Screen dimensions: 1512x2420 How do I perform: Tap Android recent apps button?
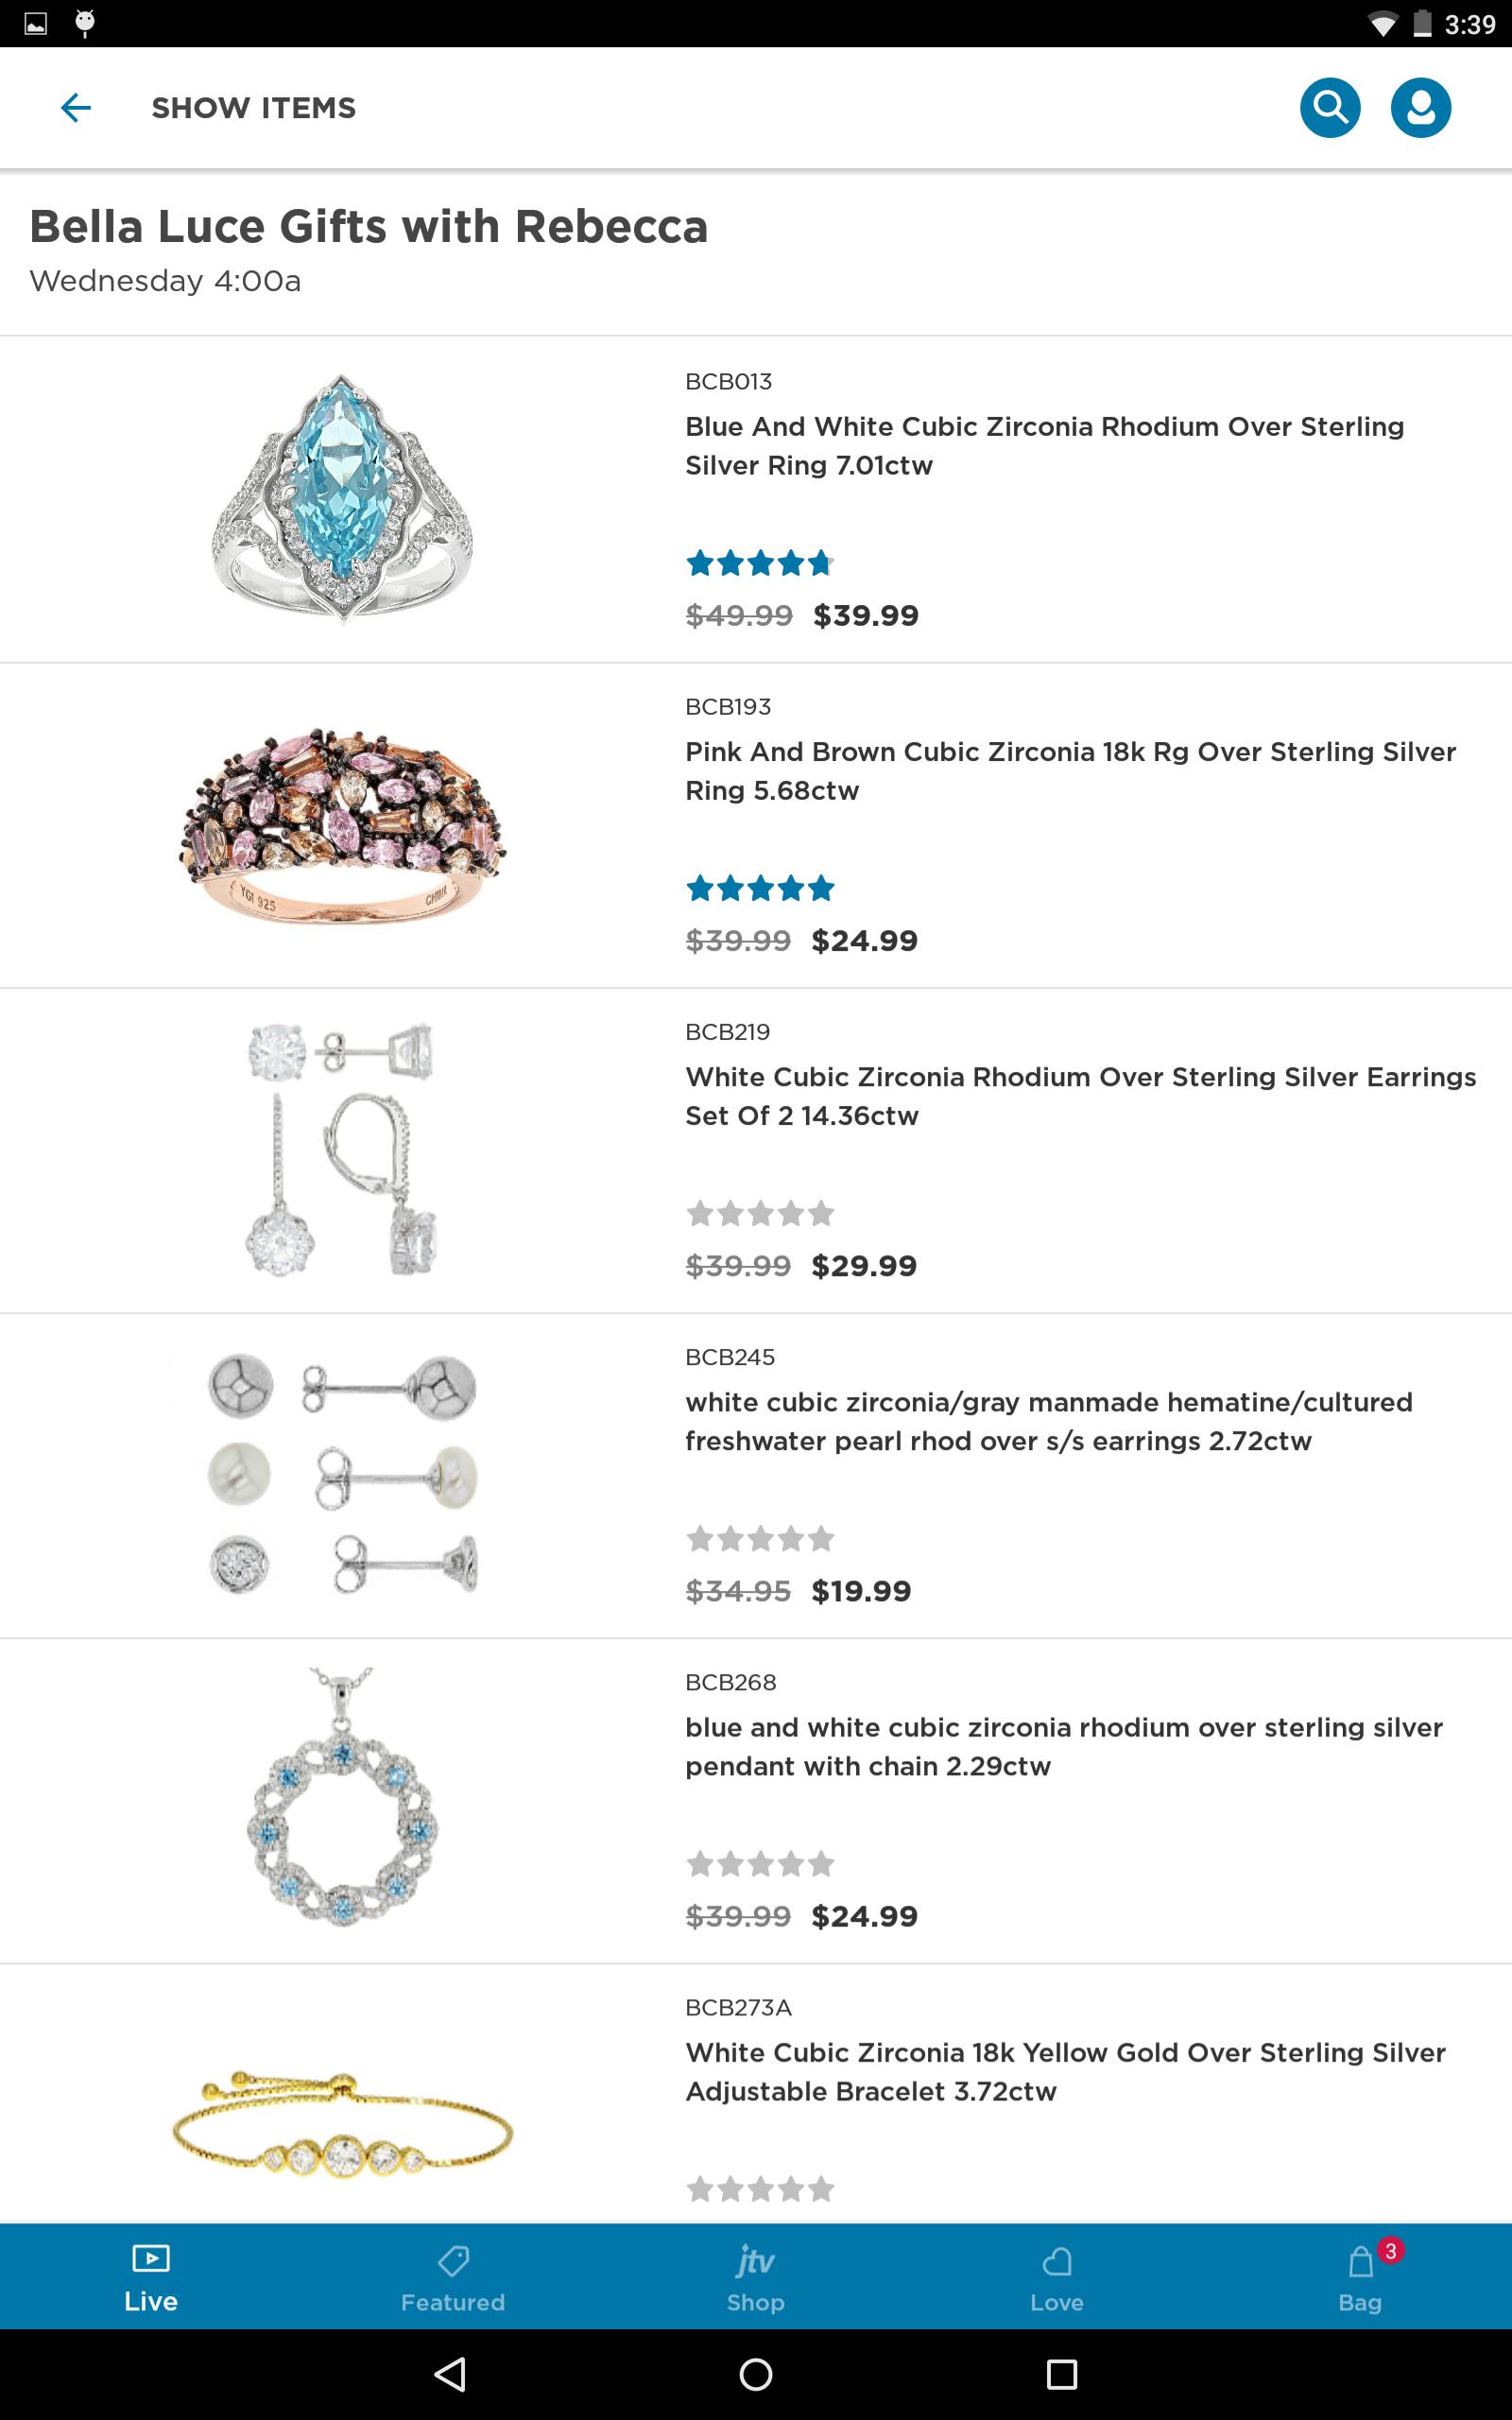pos(1061,2373)
